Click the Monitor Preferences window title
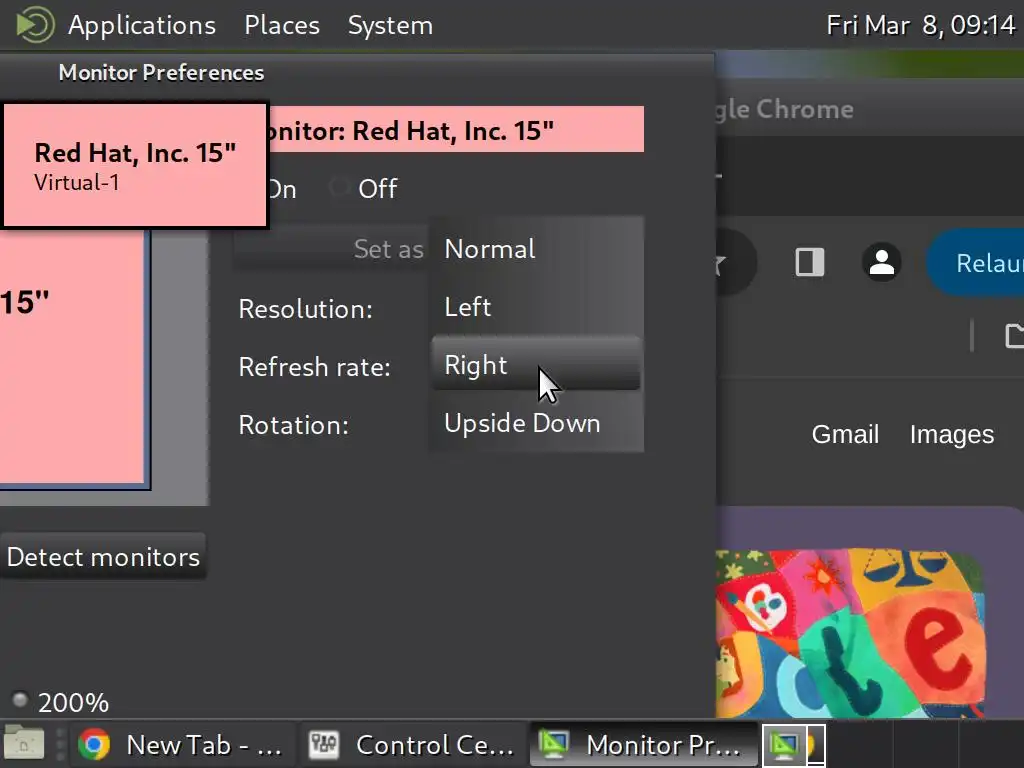 click(x=161, y=72)
